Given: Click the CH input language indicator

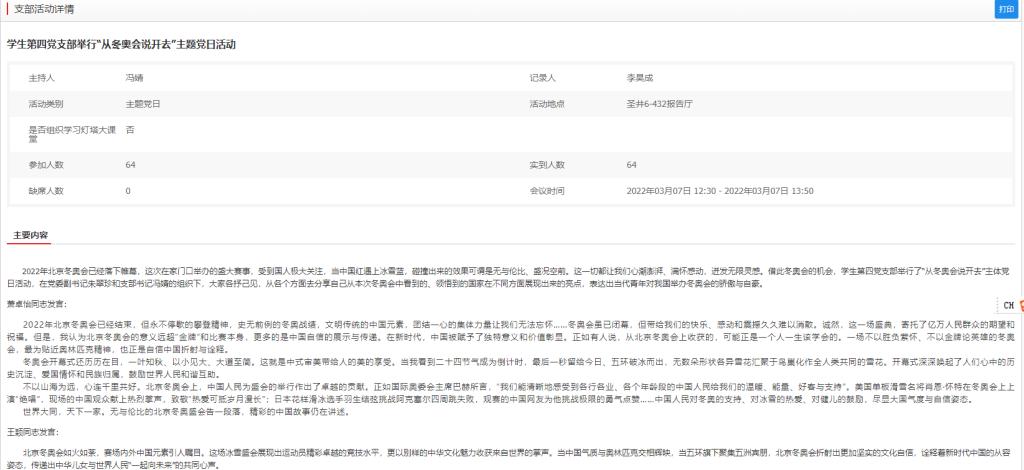Looking at the screenshot, I should coord(1007,305).
